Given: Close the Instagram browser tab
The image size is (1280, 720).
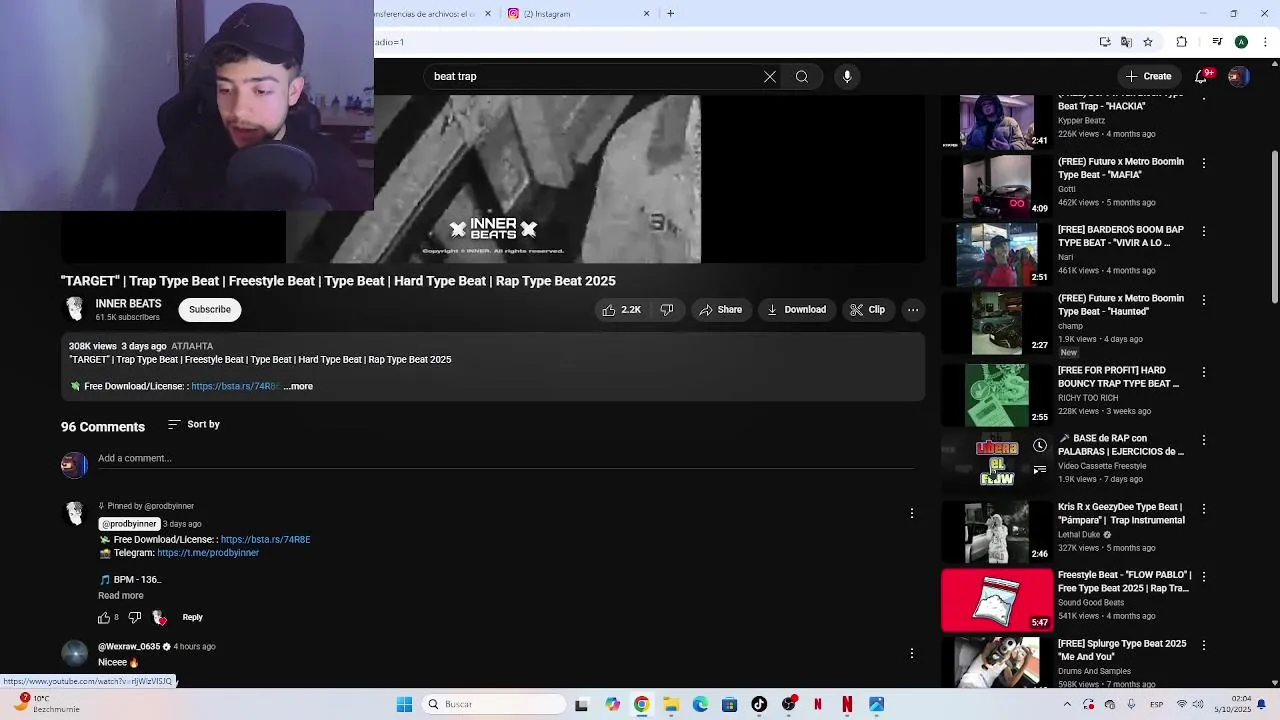Looking at the screenshot, I should pos(646,14).
